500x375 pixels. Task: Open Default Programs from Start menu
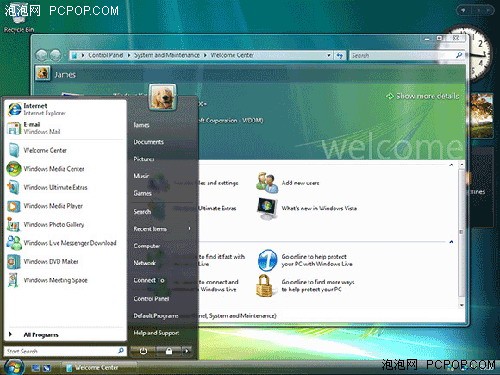click(156, 316)
